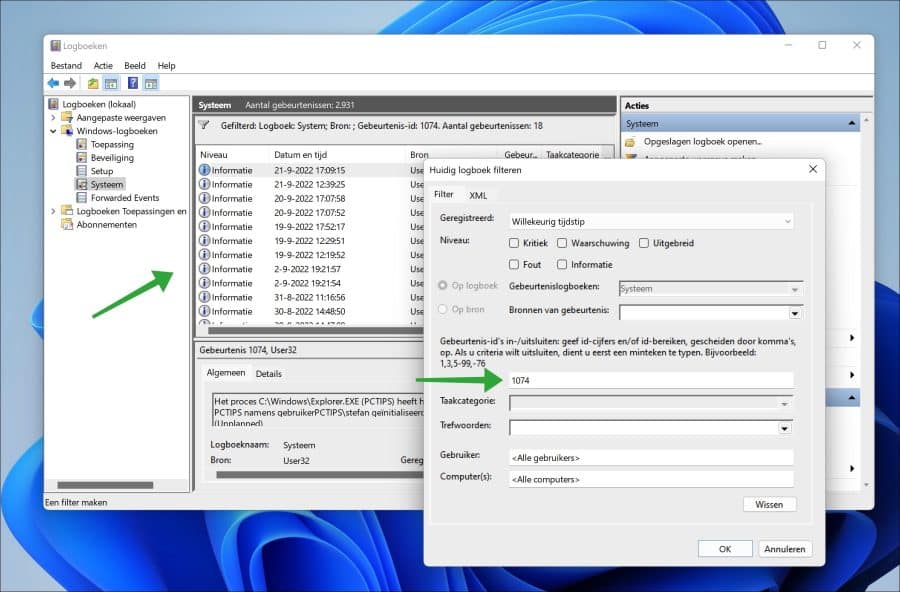The width and height of the screenshot is (900, 592).
Task: Select event row dated 2-9-2022 19:21:57
Action: (311, 269)
